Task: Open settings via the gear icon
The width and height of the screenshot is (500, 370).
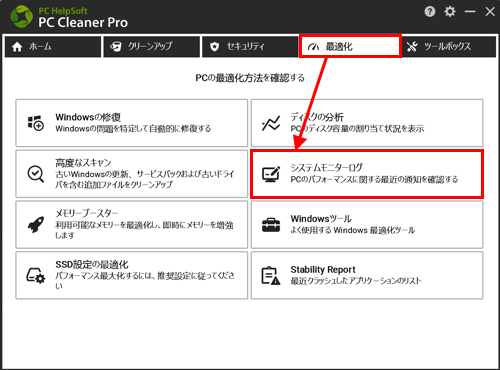Action: click(x=450, y=12)
